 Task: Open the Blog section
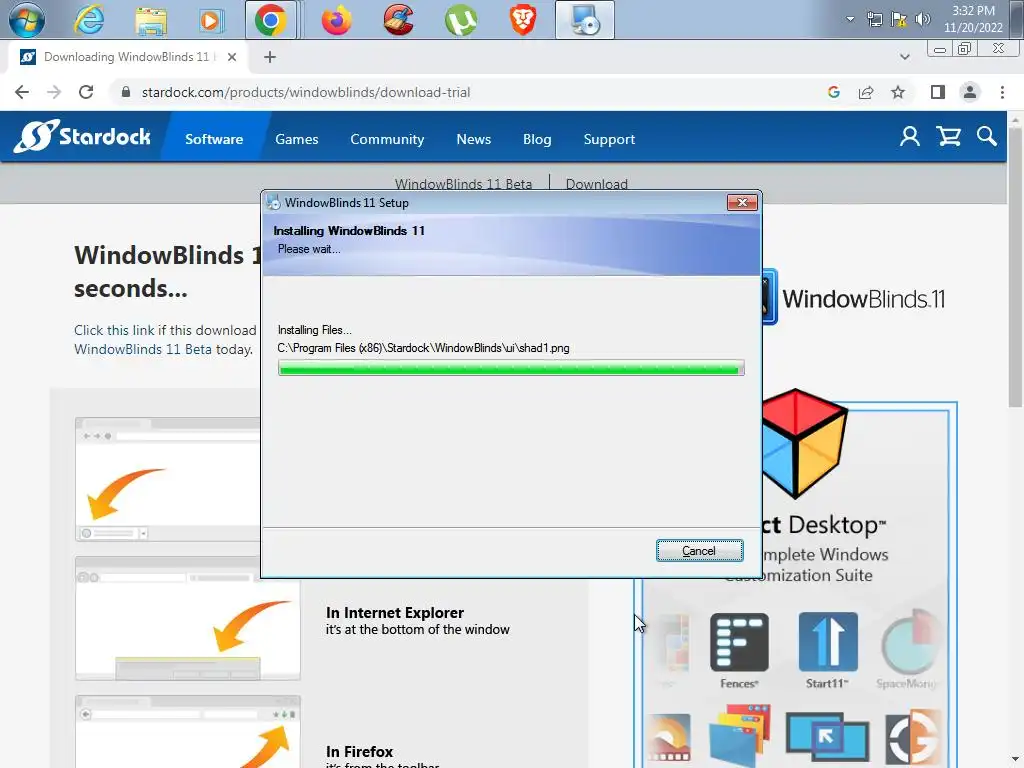[537, 139]
